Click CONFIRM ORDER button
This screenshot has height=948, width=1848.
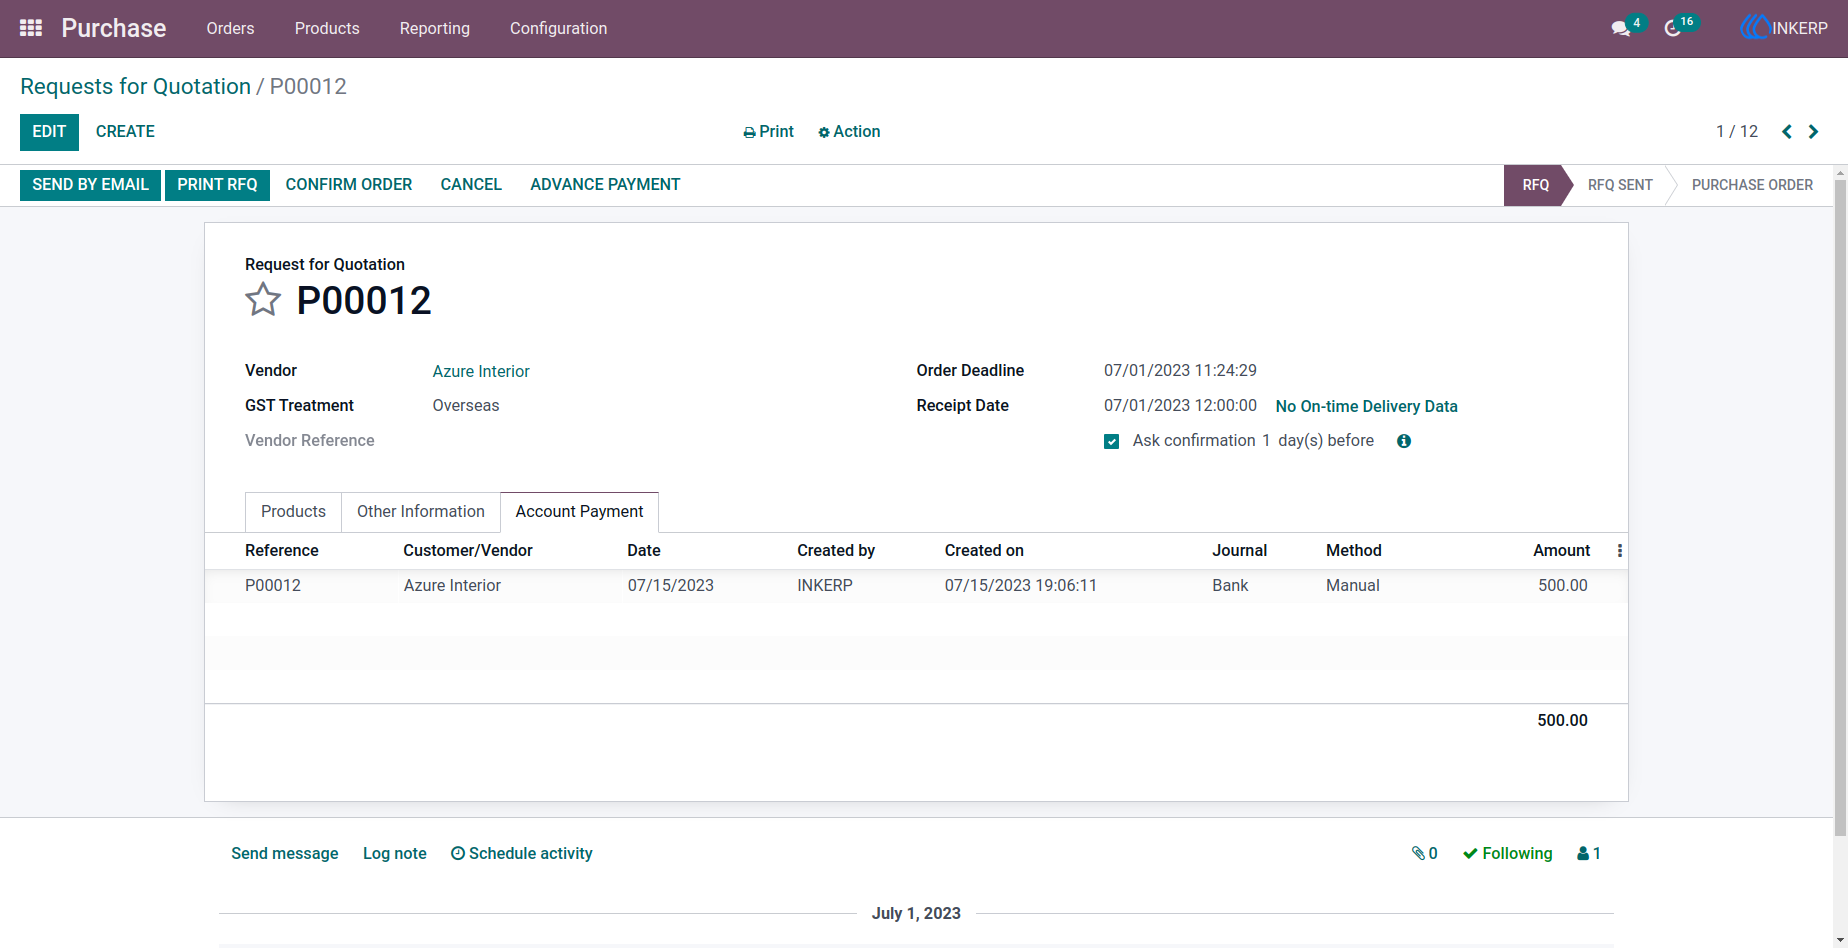point(349,185)
